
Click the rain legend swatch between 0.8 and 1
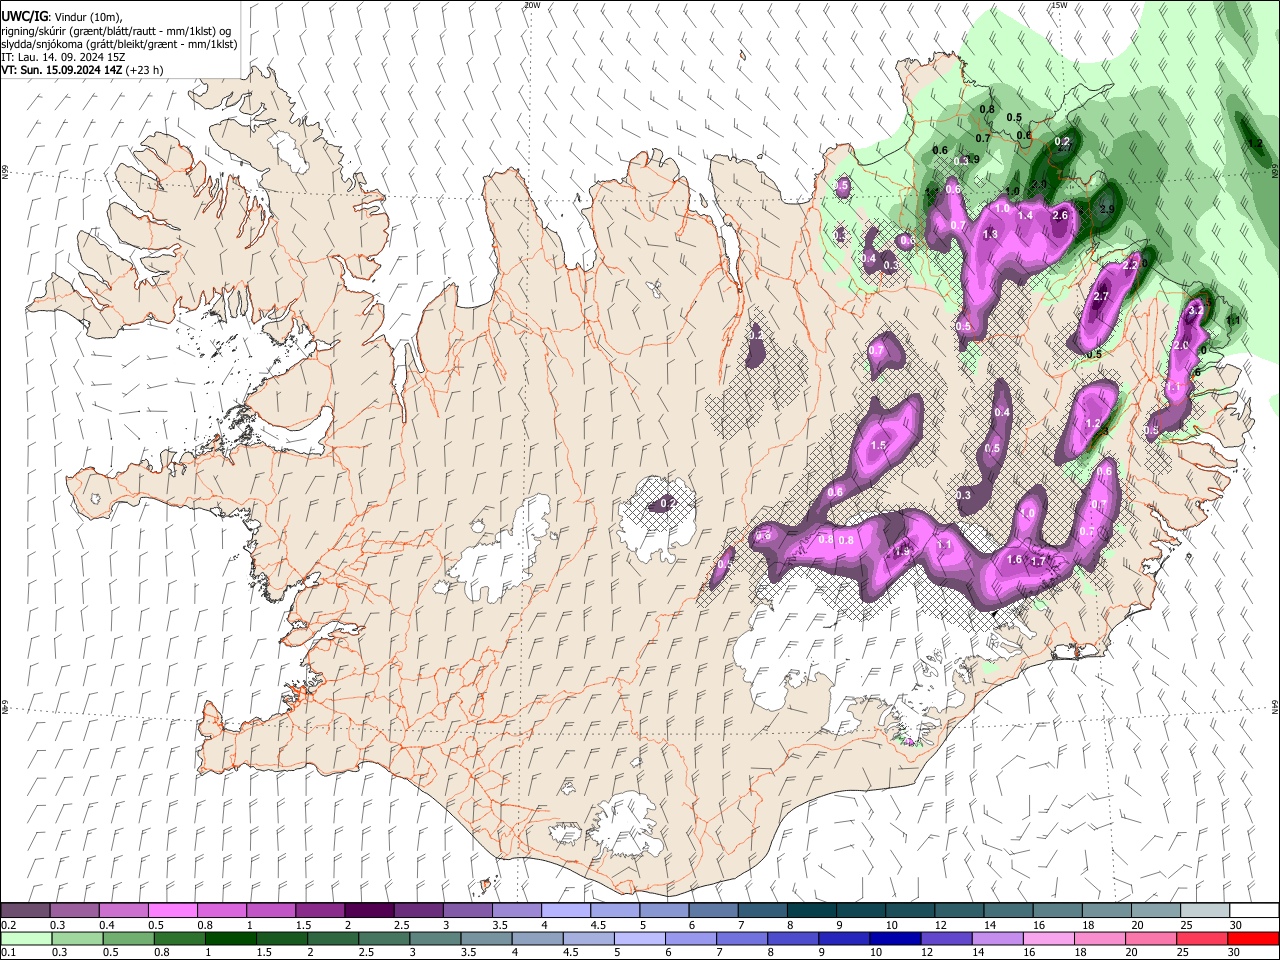pos(179,939)
